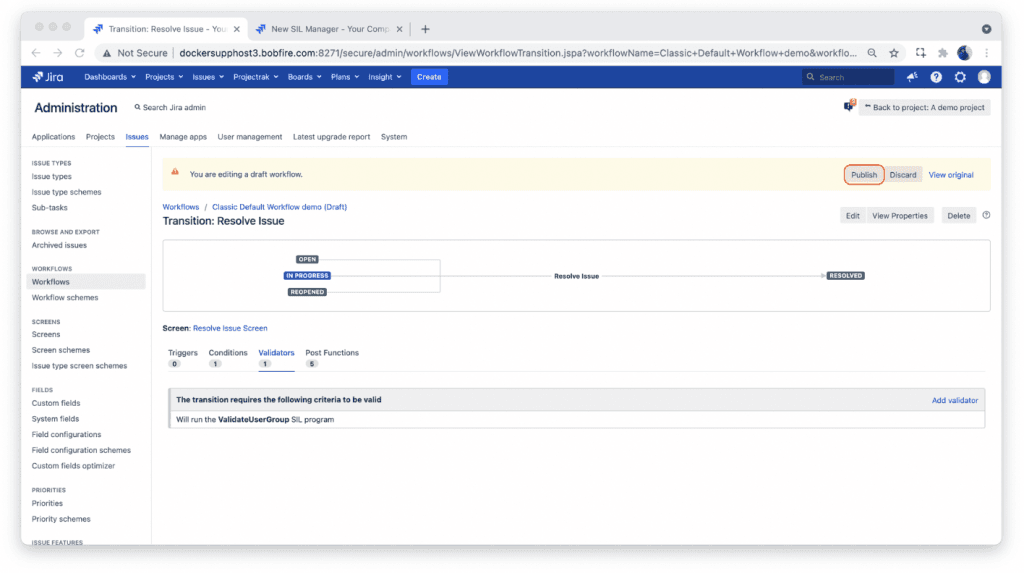Click the Jira search field
1024x573 pixels.
848,77
